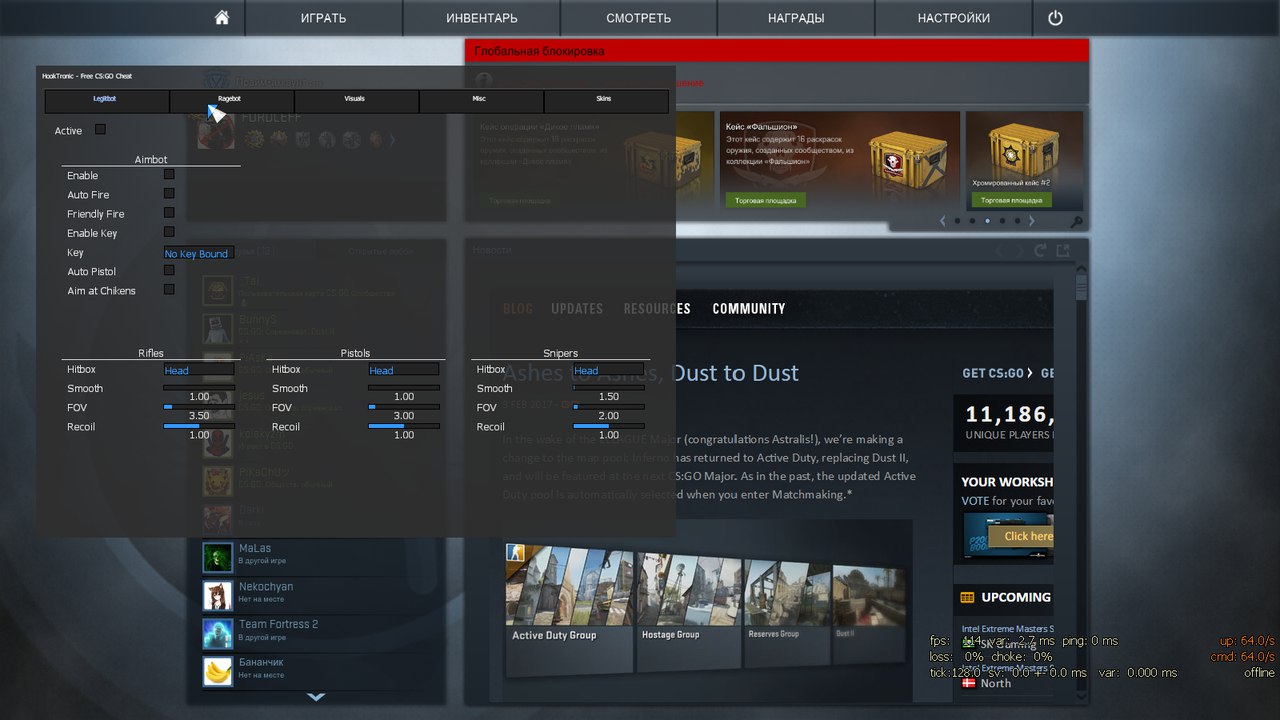
Task: Select MaLas name in friends list
Action: (x=255, y=549)
